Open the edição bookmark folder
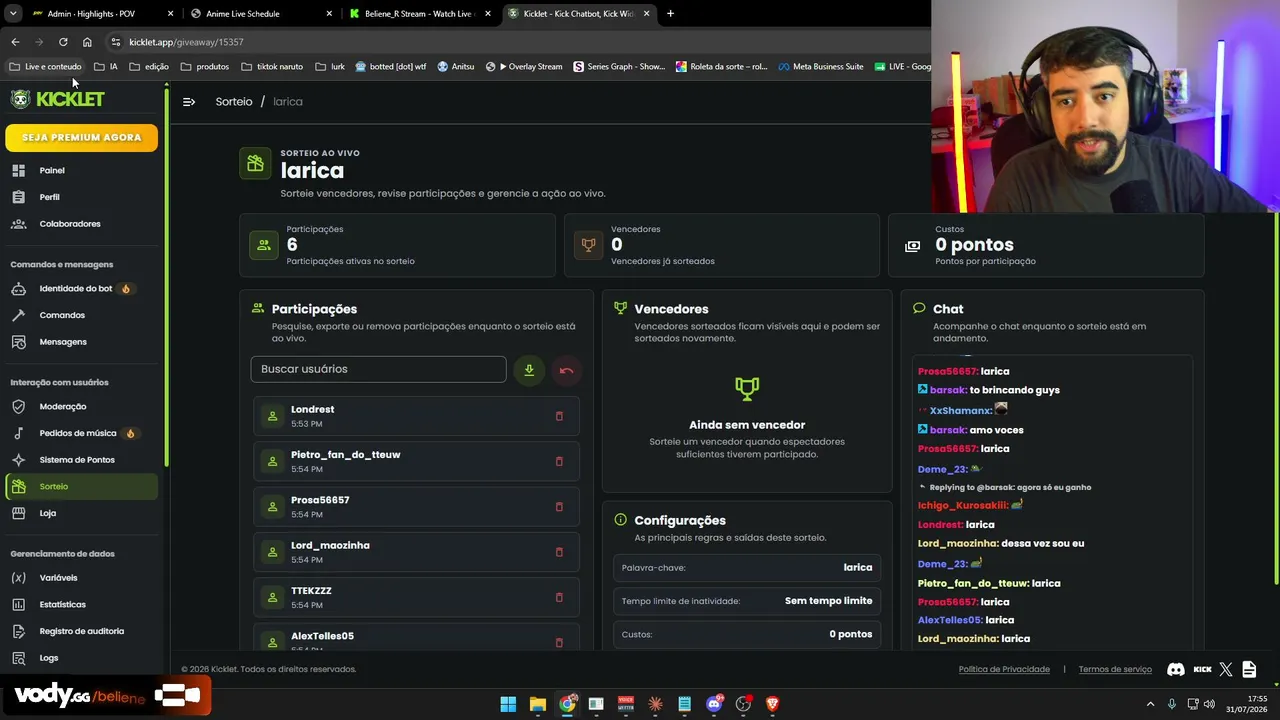Screen dimensions: 1280x720 (x=149, y=67)
